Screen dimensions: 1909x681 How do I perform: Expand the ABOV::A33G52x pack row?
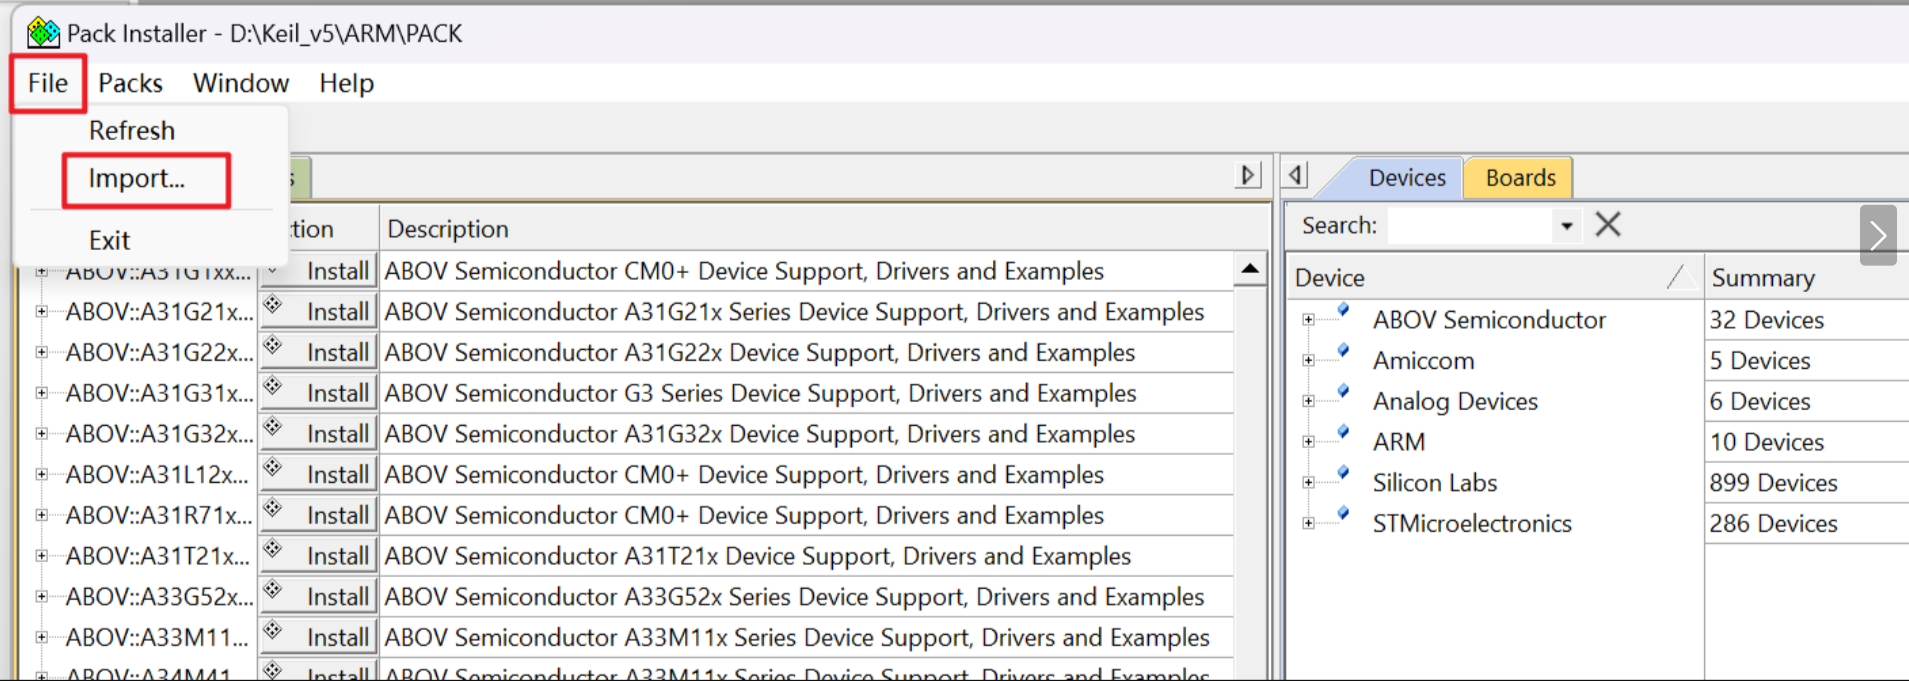41,597
